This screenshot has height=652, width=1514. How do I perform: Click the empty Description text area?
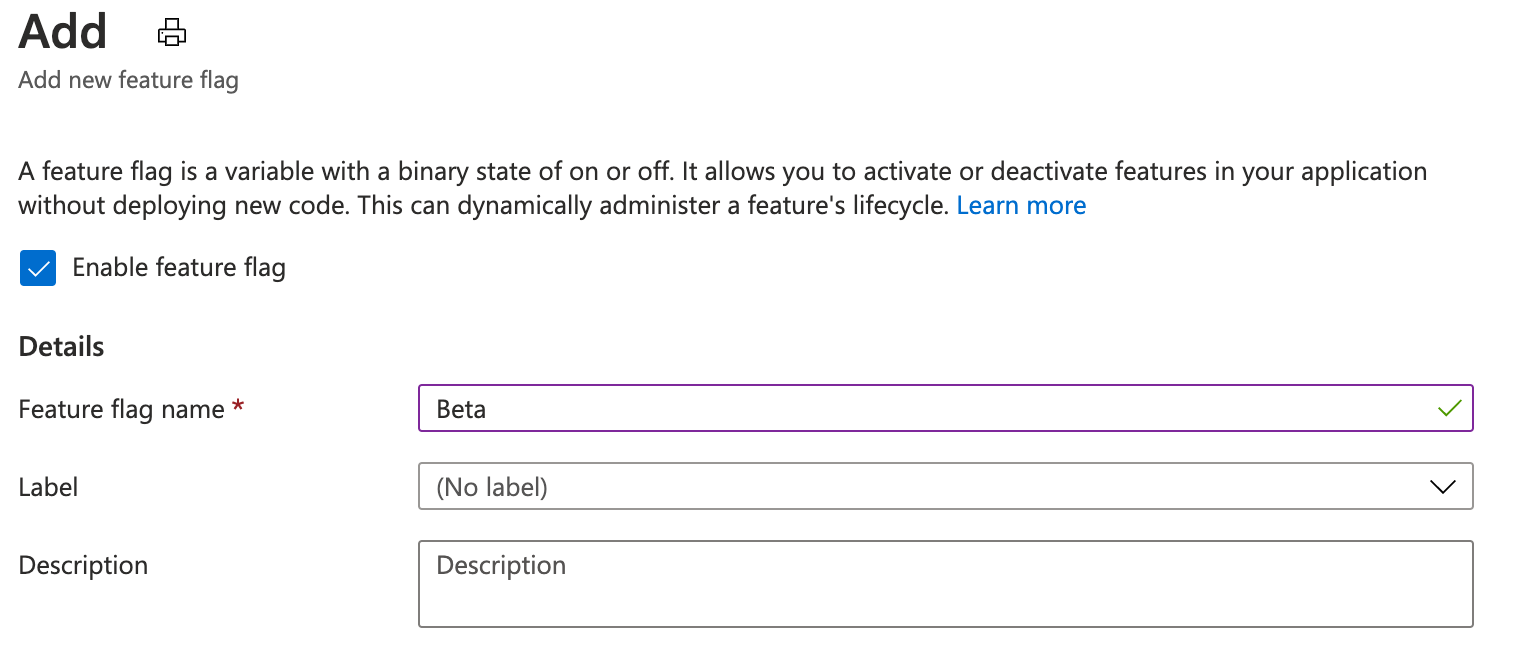tap(945, 584)
